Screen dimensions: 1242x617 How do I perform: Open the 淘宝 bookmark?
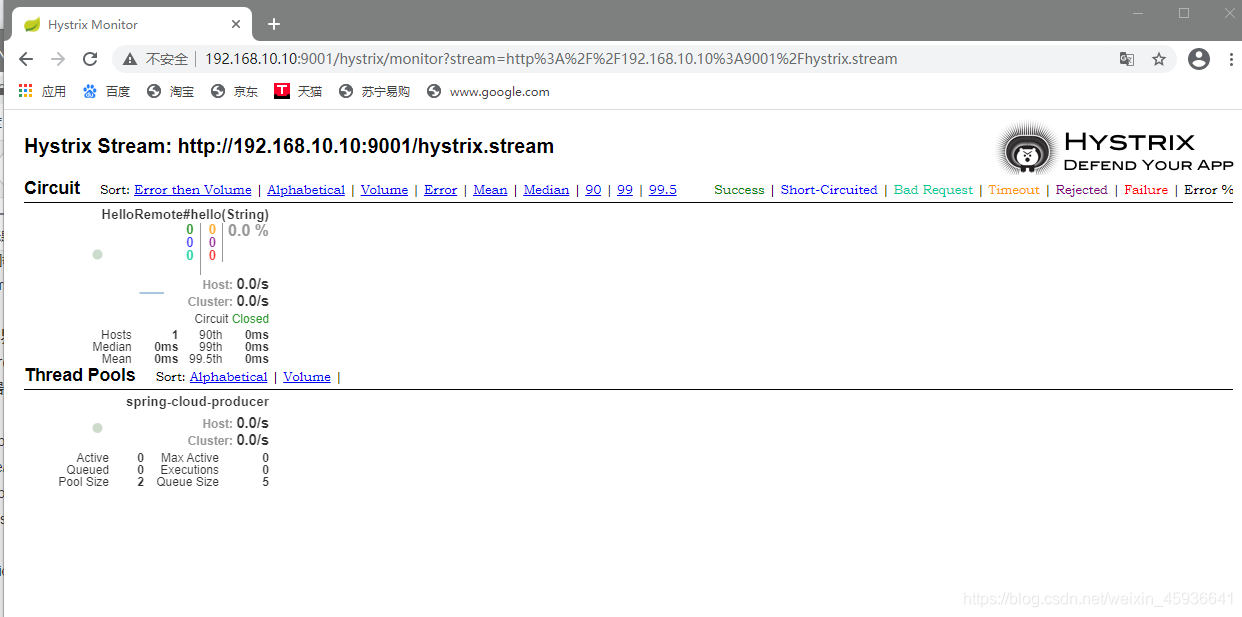[x=170, y=91]
